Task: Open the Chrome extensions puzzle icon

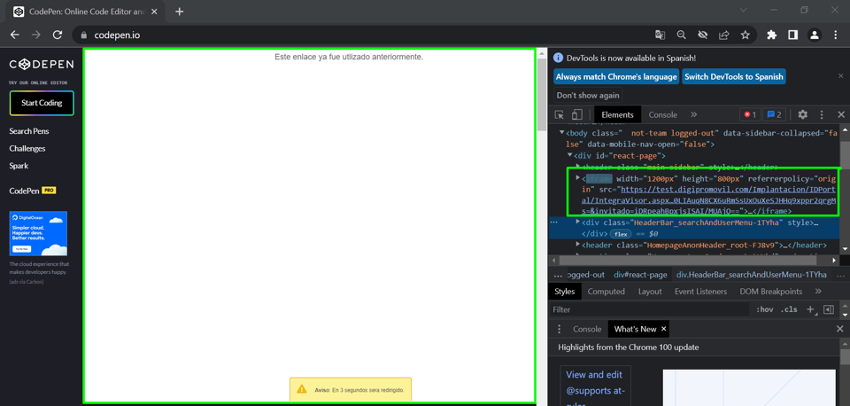Action: [x=771, y=35]
